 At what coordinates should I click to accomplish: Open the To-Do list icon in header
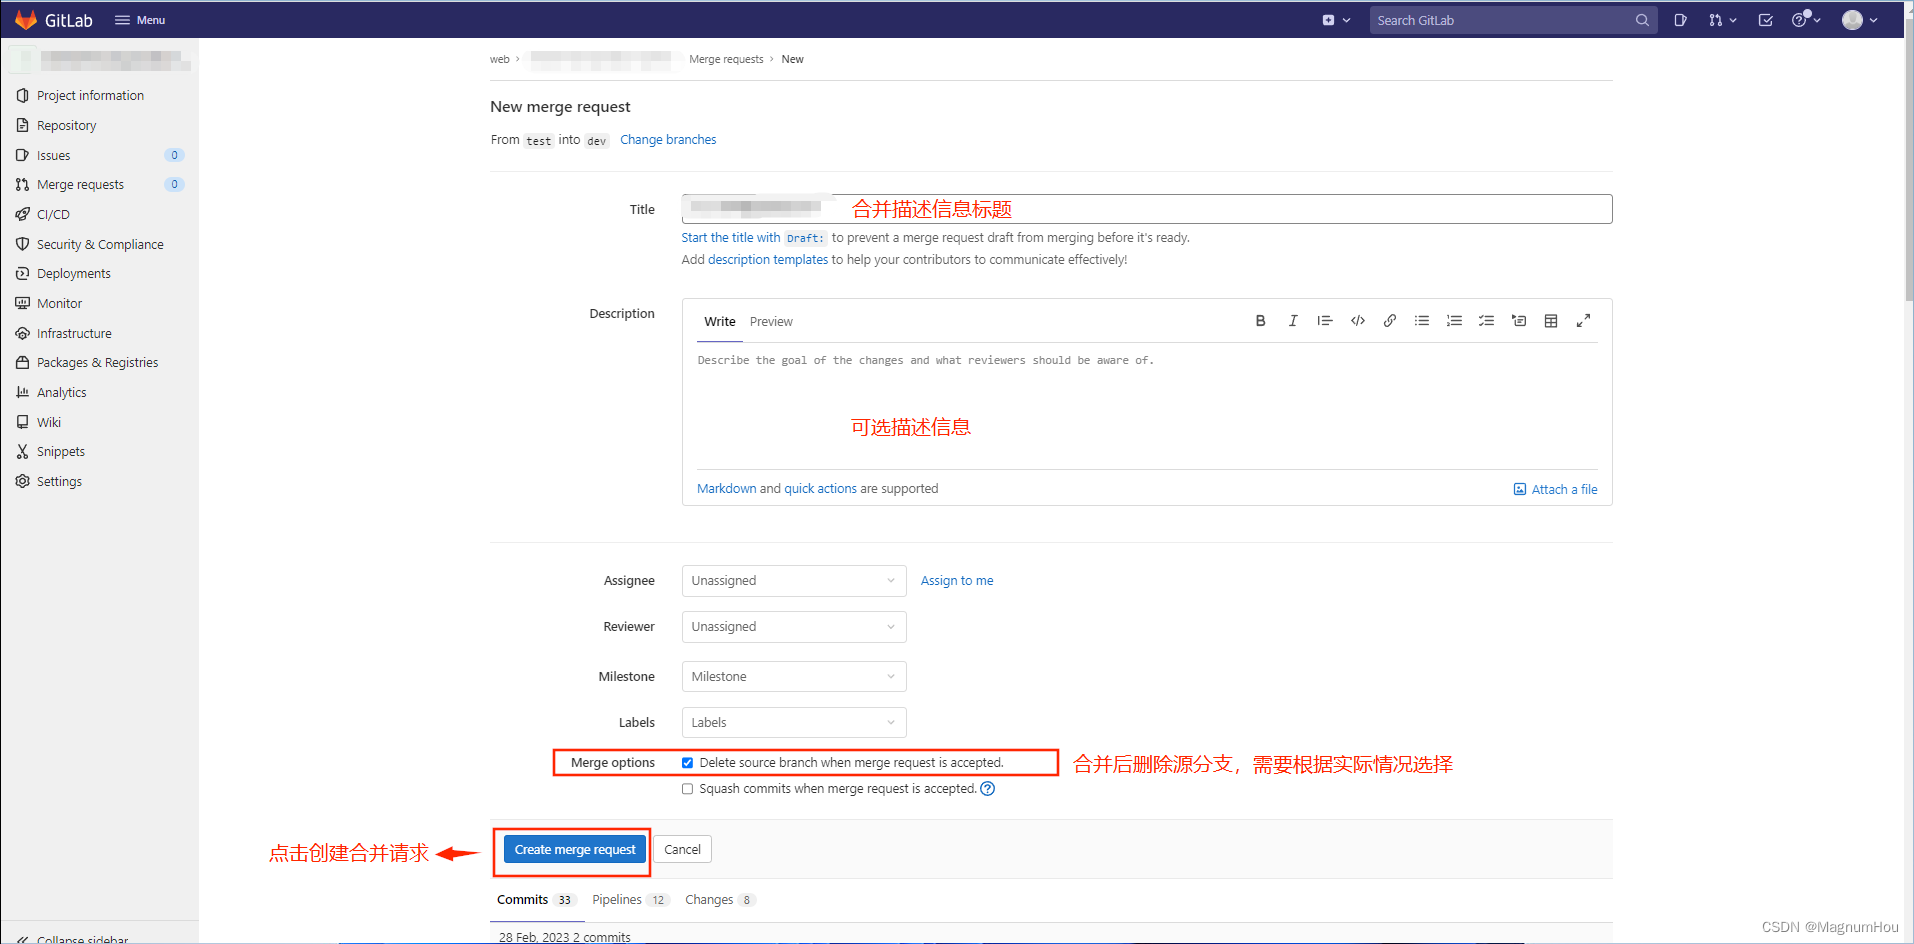click(1765, 20)
